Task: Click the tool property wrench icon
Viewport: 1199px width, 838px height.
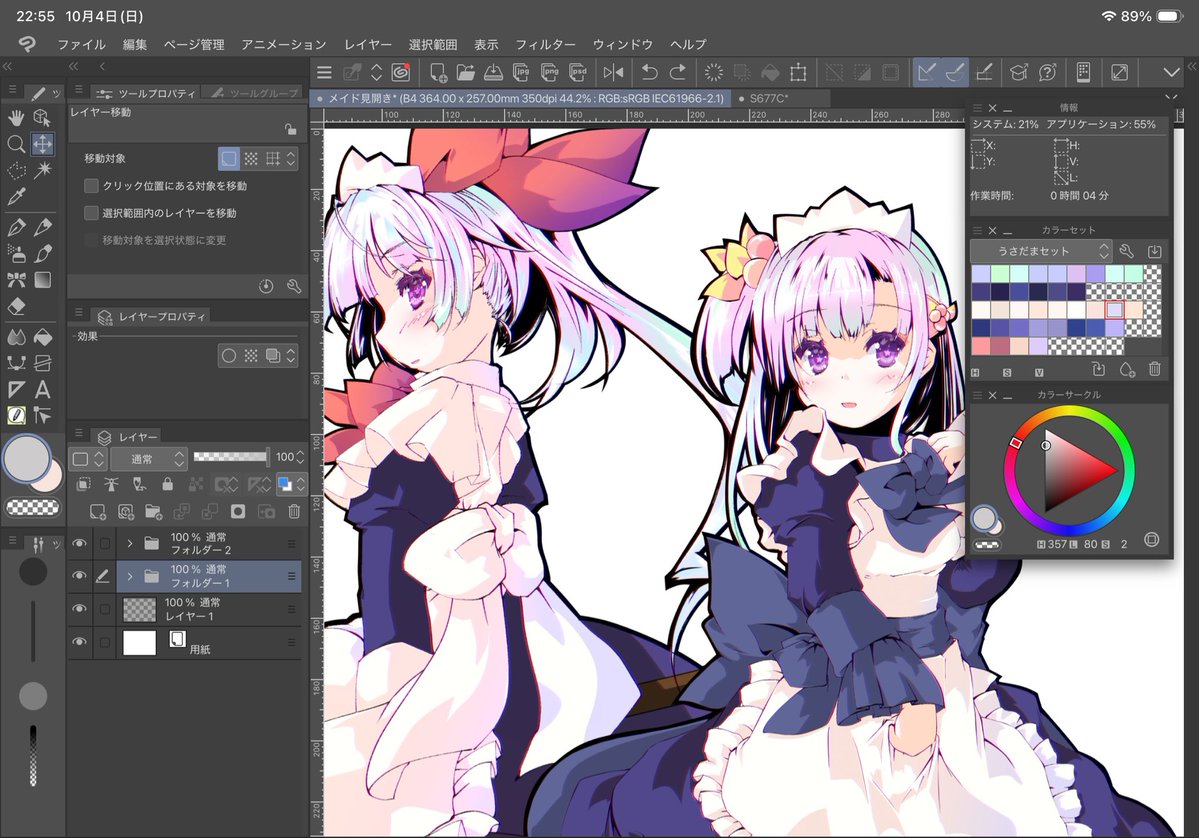Action: click(x=294, y=287)
